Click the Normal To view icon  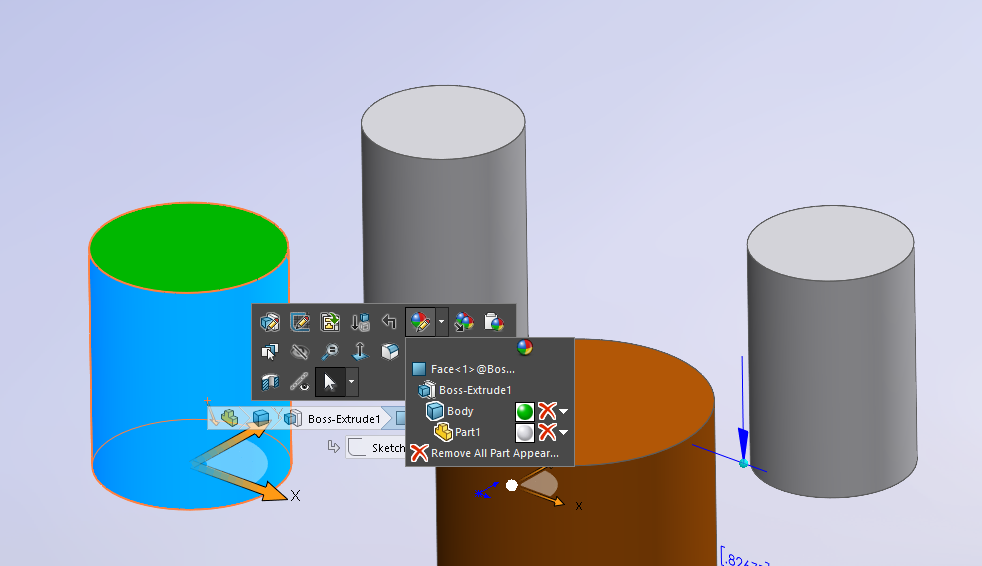coord(360,352)
